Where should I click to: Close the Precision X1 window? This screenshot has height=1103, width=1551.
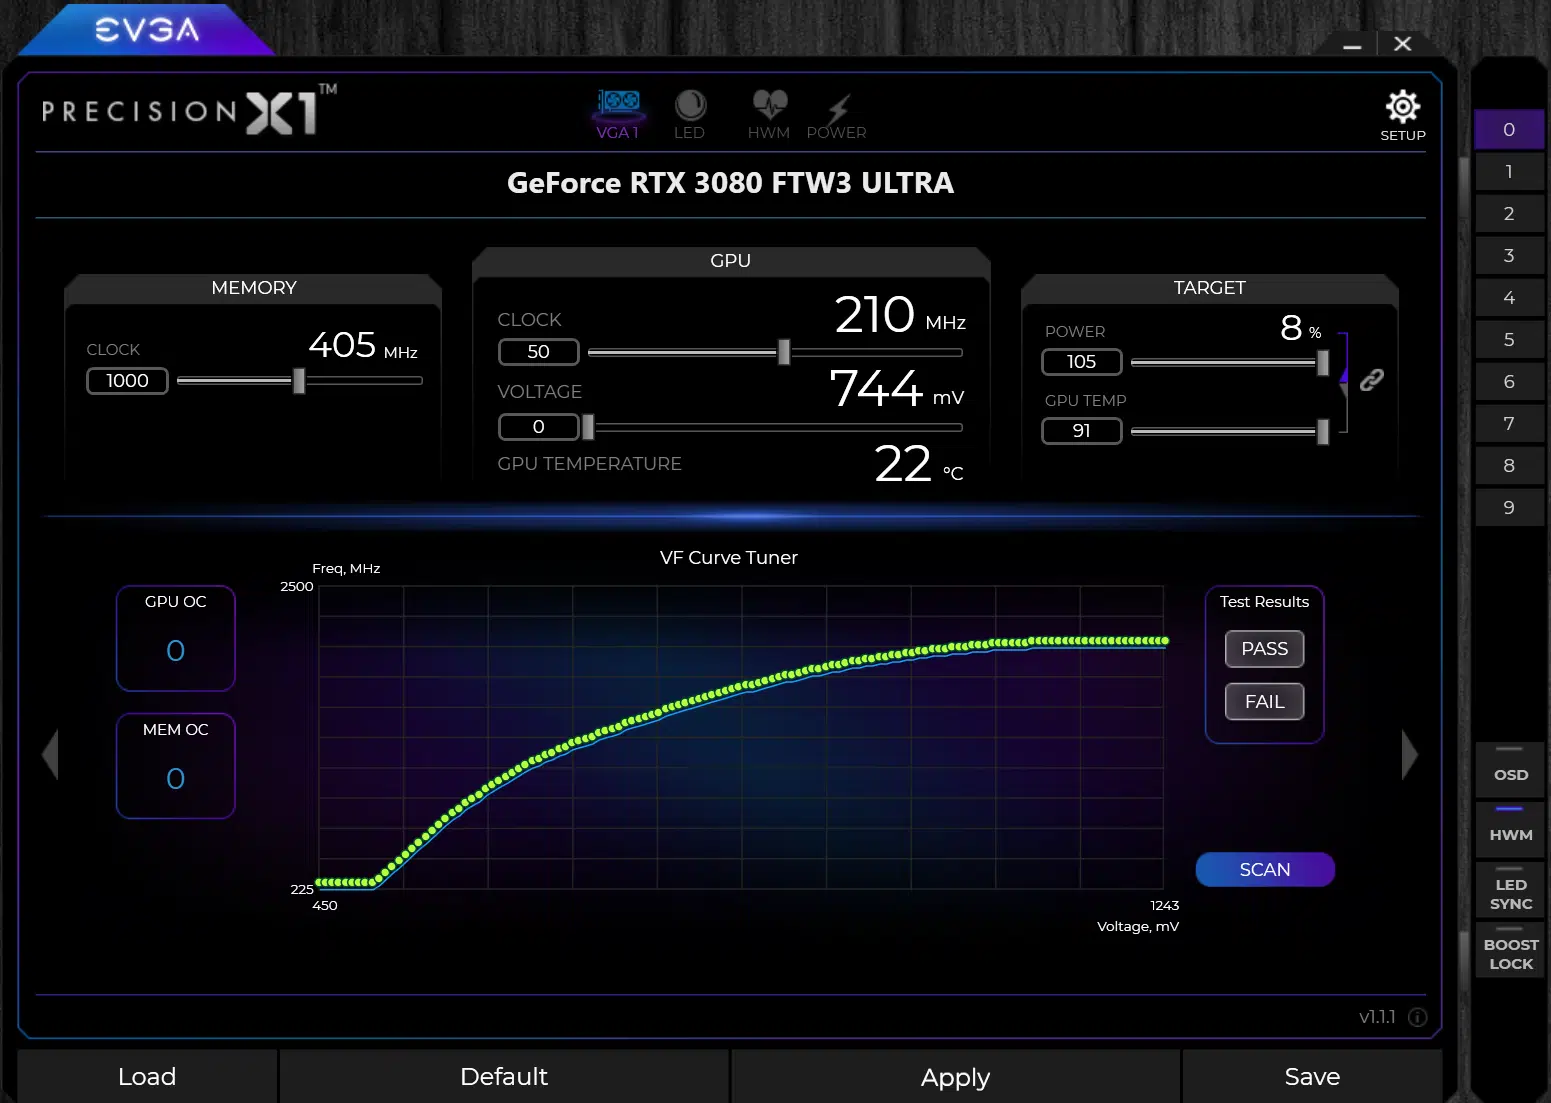click(1403, 44)
